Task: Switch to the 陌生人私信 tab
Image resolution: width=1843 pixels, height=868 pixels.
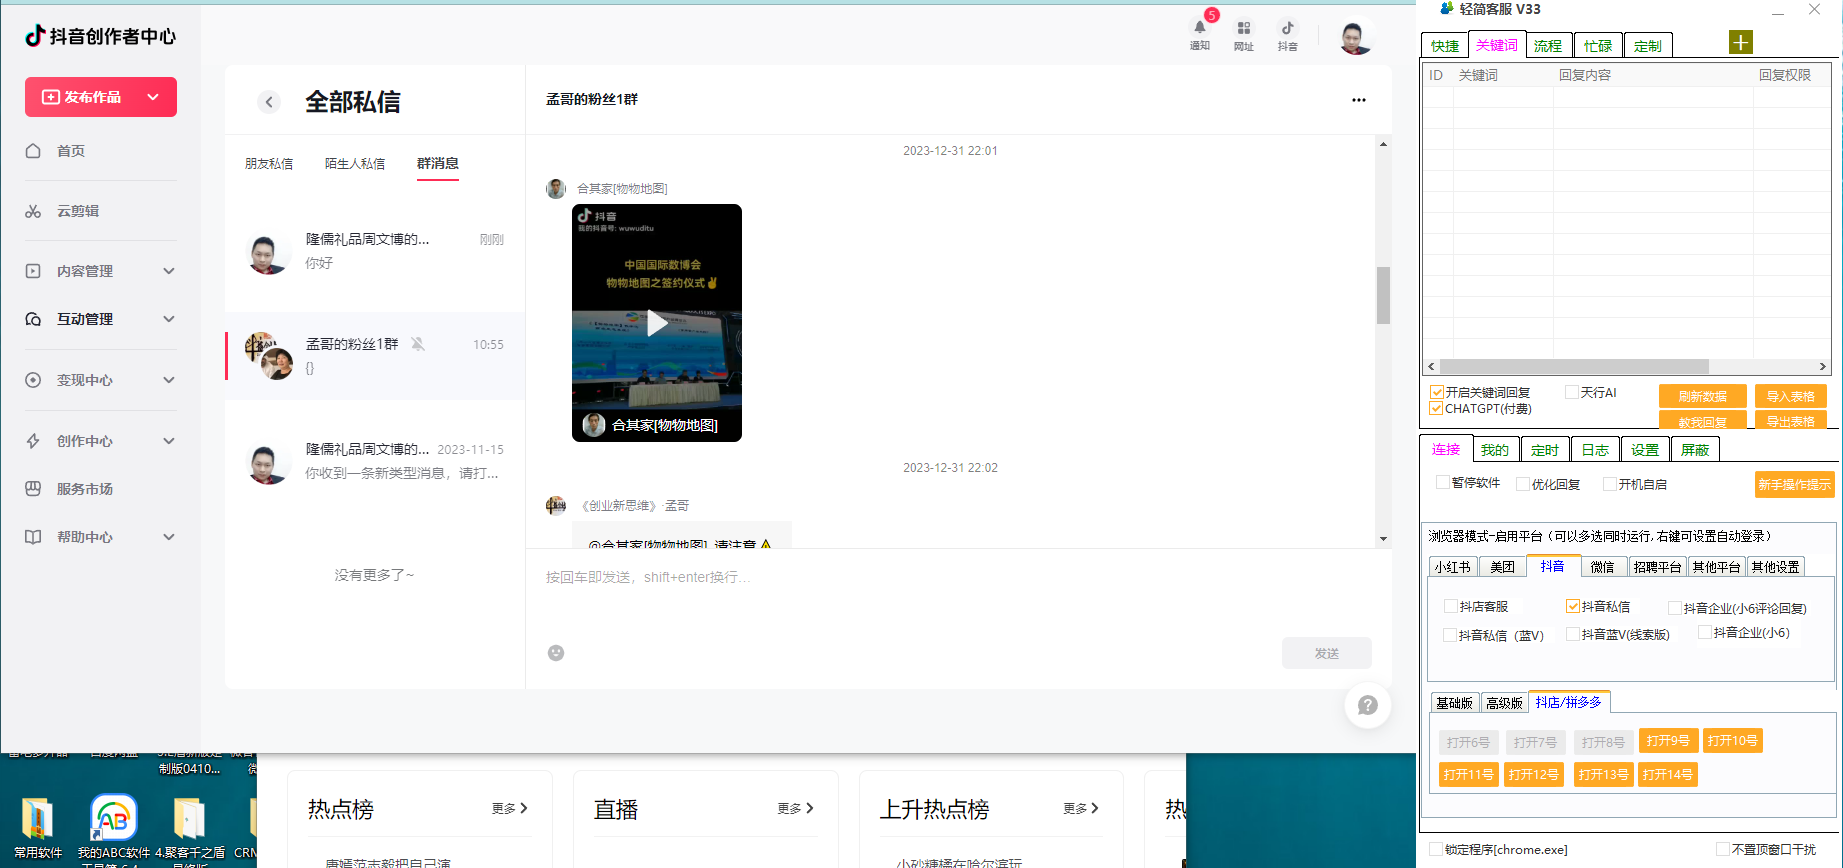Action: click(355, 164)
